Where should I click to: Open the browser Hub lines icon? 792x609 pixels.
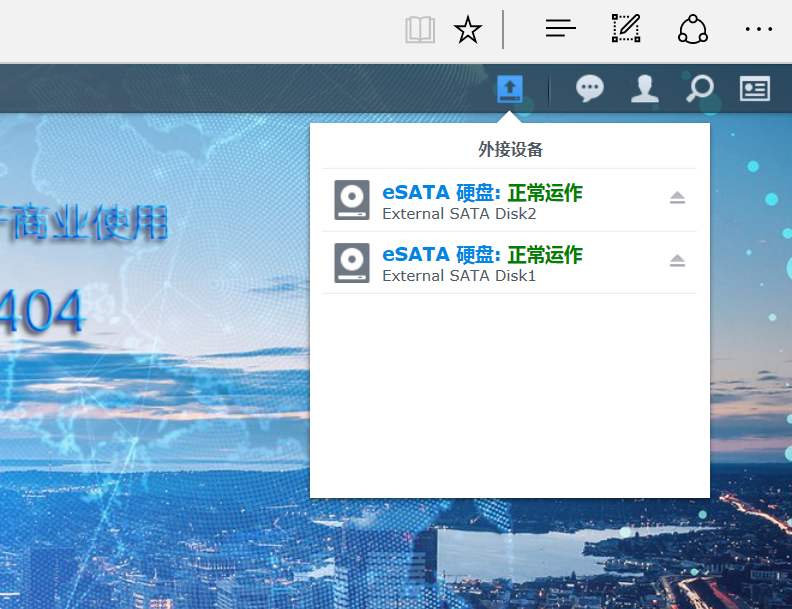click(561, 28)
